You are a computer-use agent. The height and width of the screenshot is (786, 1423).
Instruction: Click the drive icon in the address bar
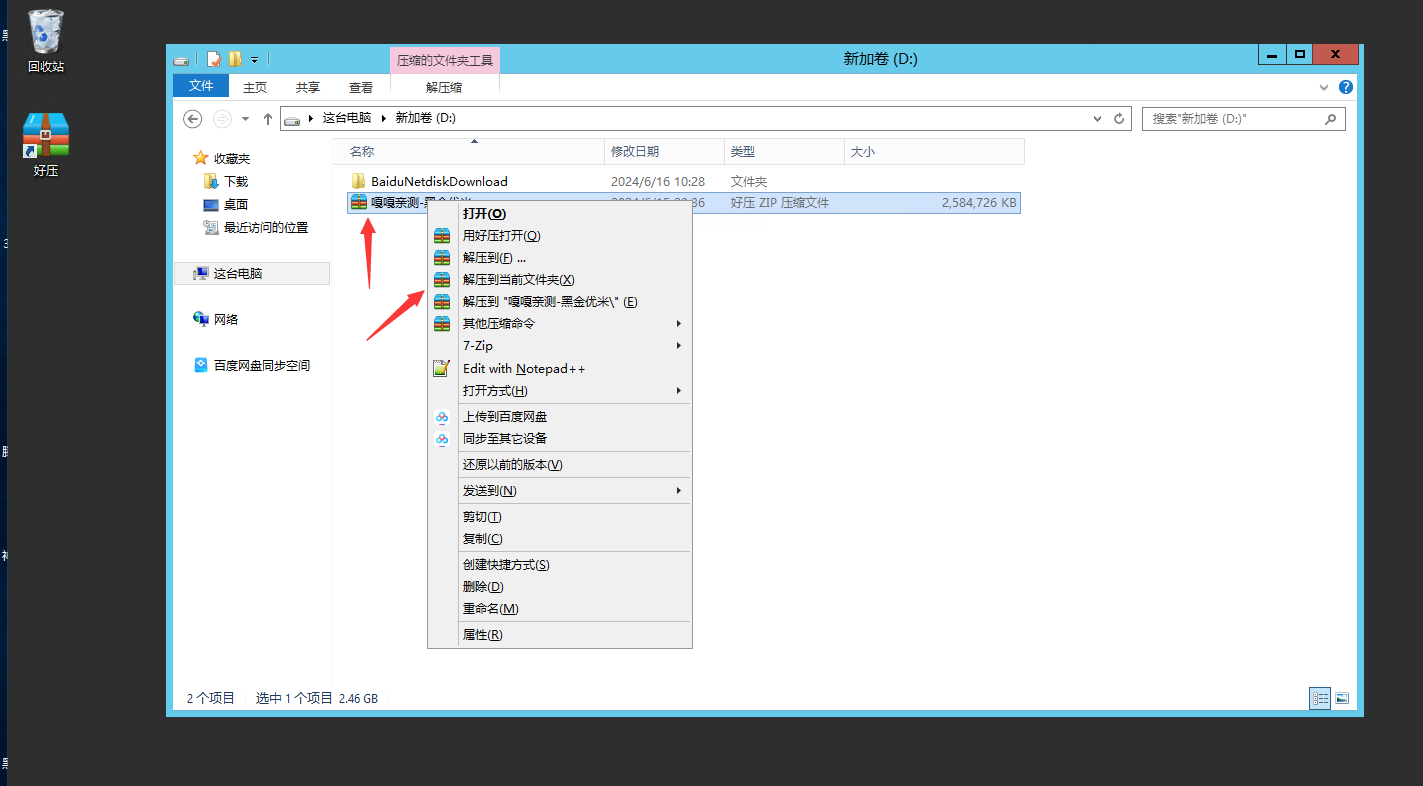pos(292,119)
